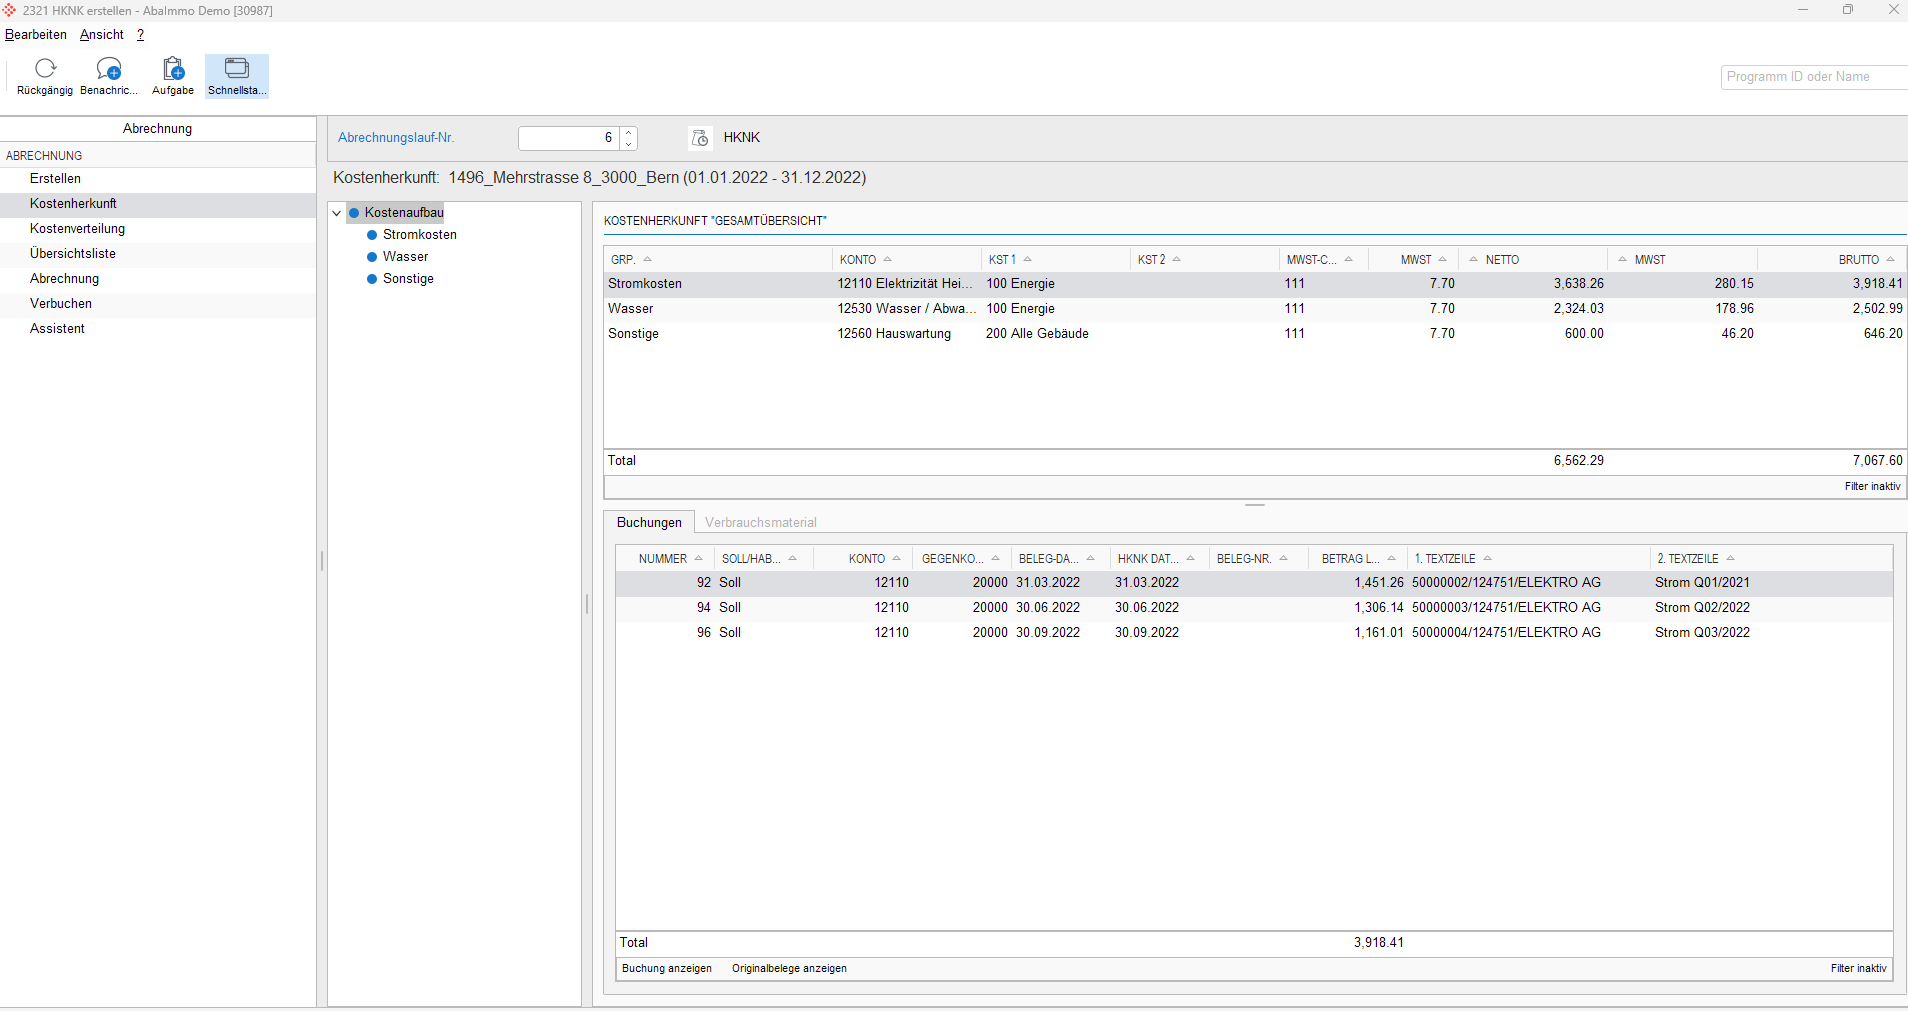Click the Programm ID oder Name field

pyautogui.click(x=1810, y=77)
